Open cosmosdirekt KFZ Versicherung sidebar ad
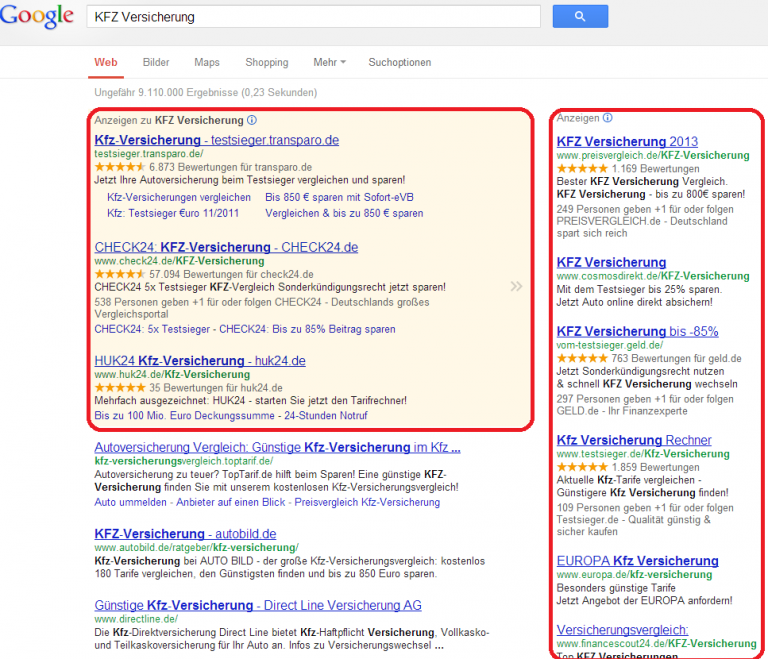The width and height of the screenshot is (768, 659). pyautogui.click(x=611, y=262)
